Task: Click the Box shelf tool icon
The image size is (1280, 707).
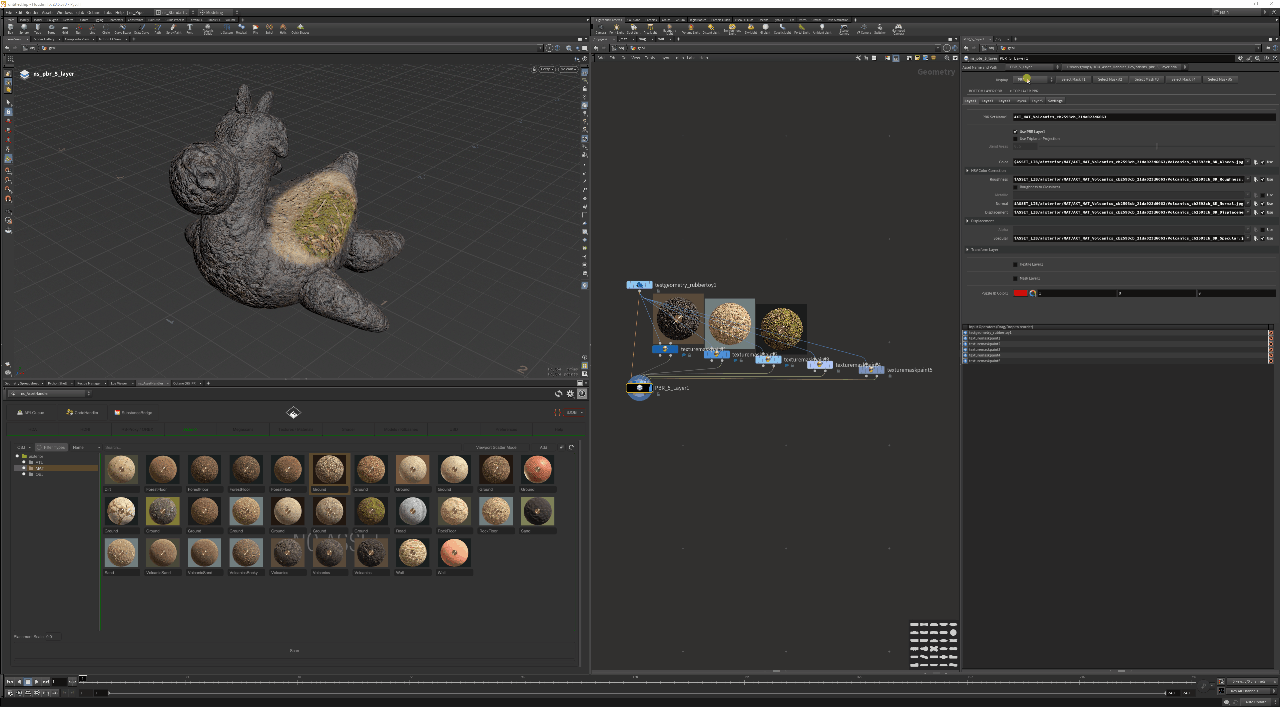Action: [x=10, y=29]
